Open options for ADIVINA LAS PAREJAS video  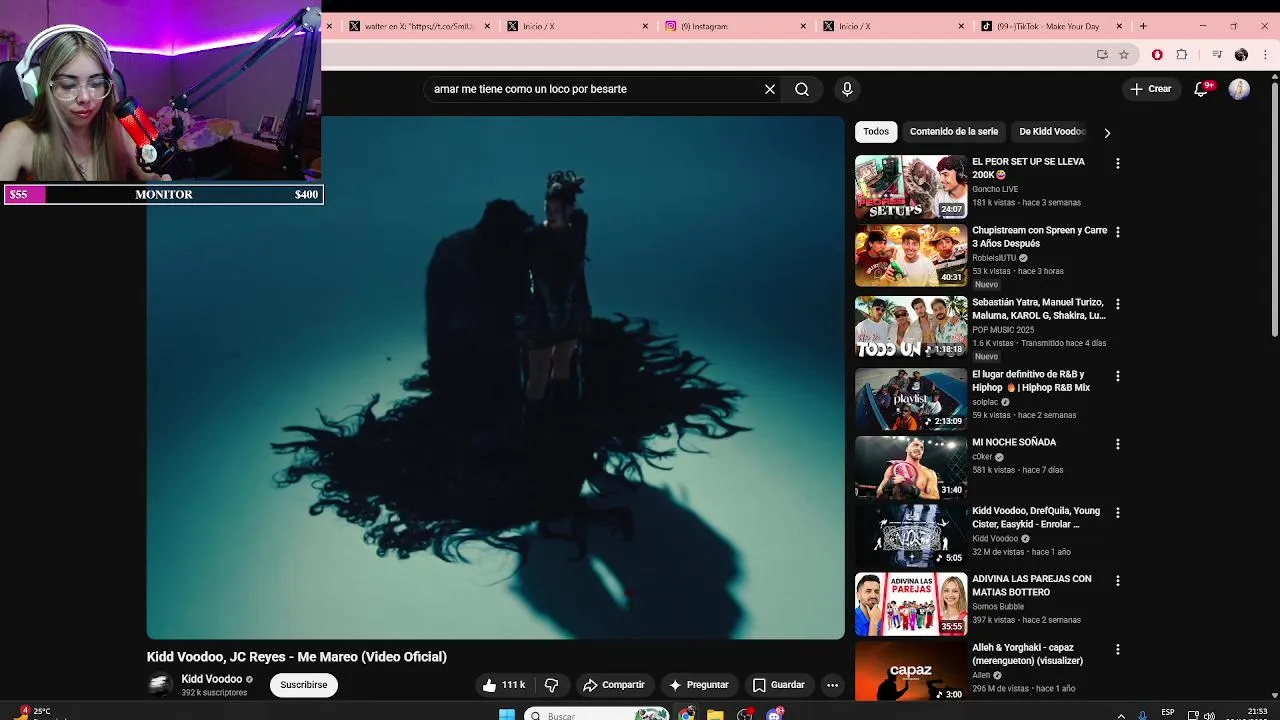pos(1118,581)
